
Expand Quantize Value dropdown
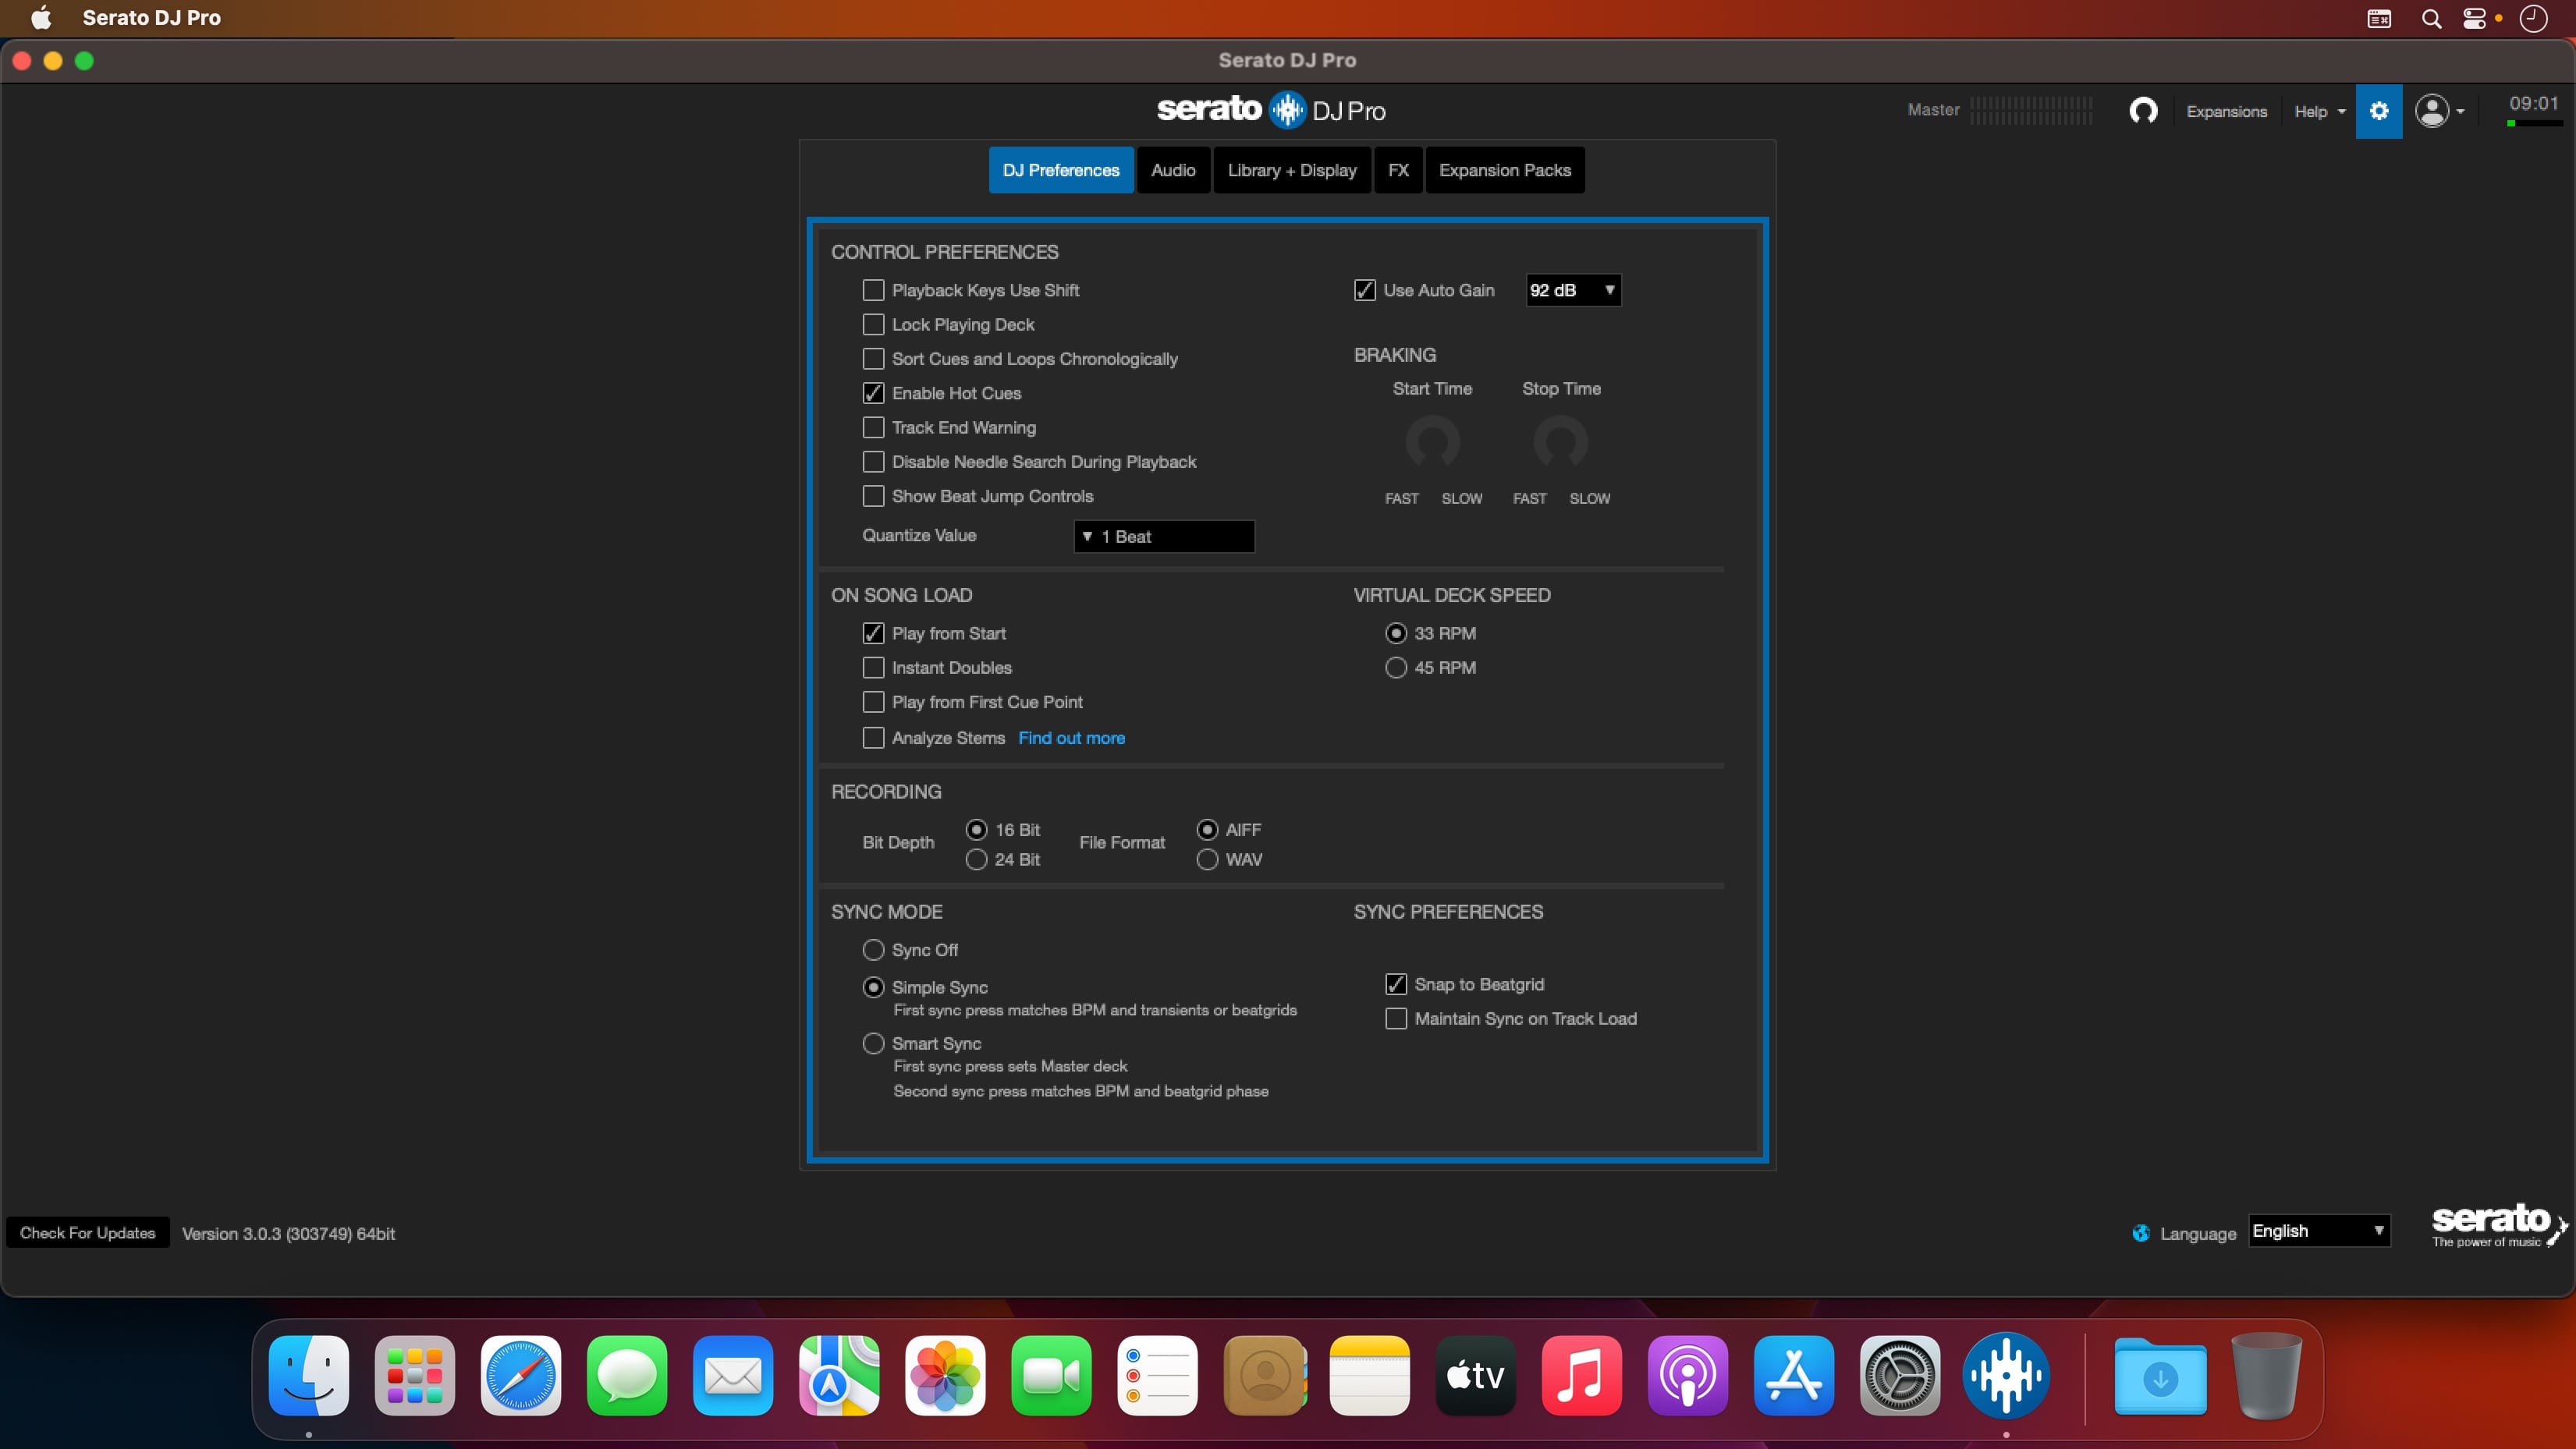click(1162, 536)
